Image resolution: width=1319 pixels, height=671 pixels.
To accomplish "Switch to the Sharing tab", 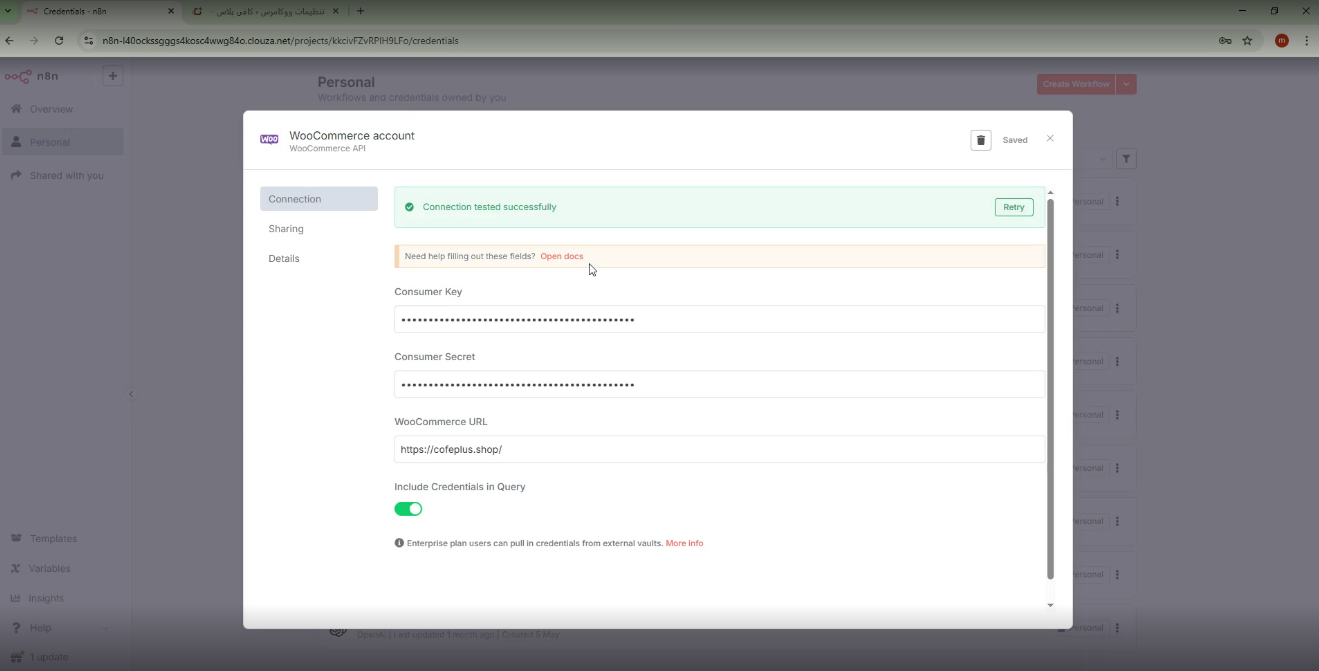I will (x=286, y=229).
